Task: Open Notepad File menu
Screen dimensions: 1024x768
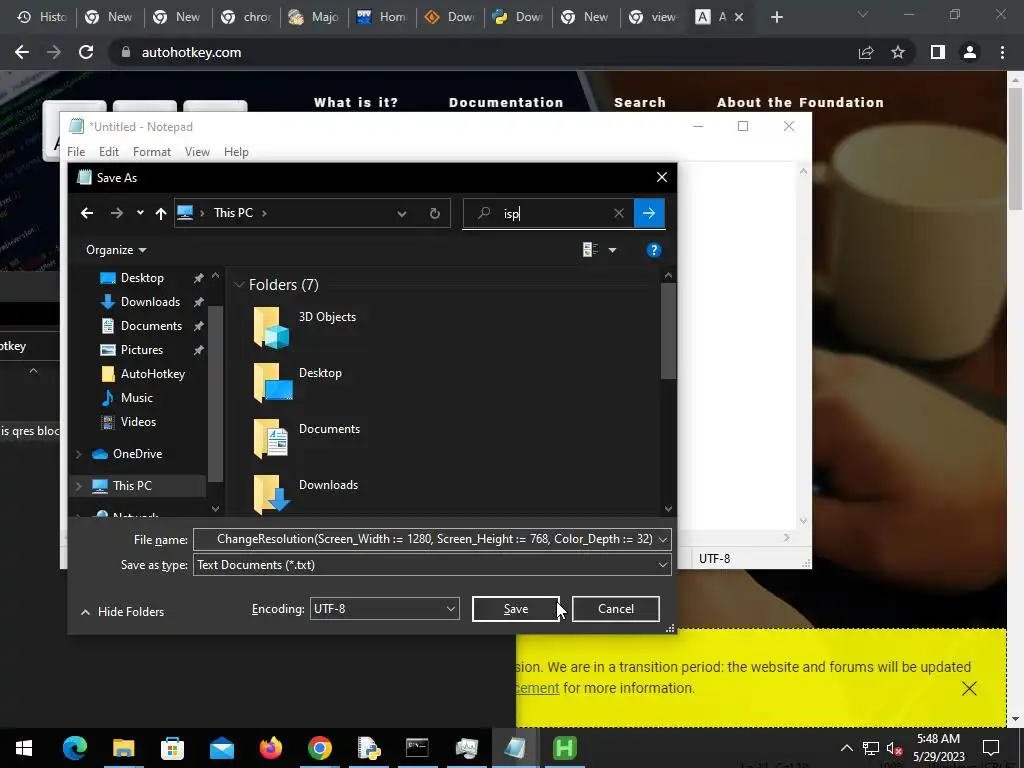Action: tap(76, 152)
